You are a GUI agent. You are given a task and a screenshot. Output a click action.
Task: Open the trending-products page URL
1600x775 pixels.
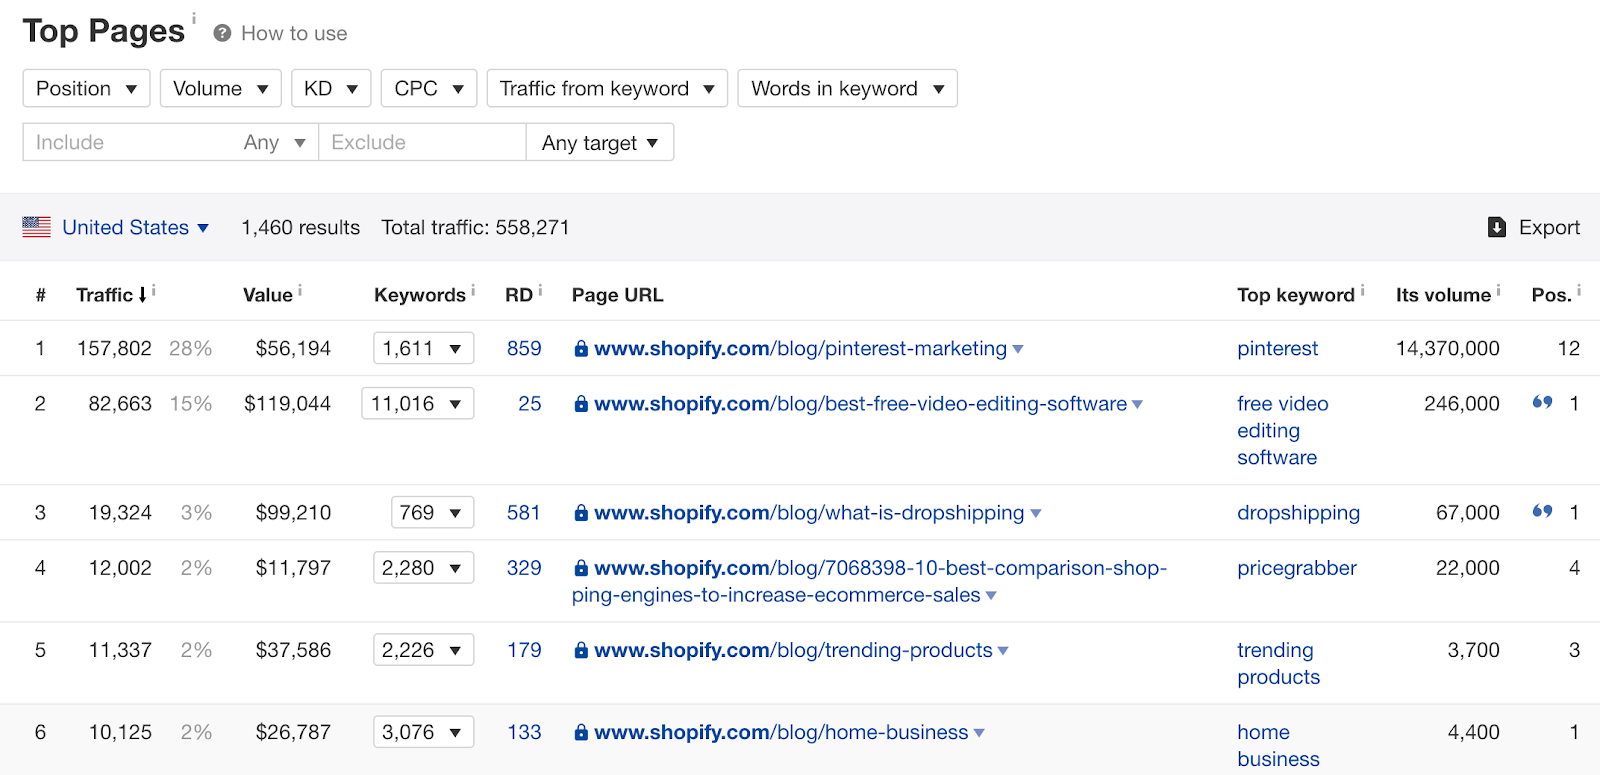click(x=793, y=649)
